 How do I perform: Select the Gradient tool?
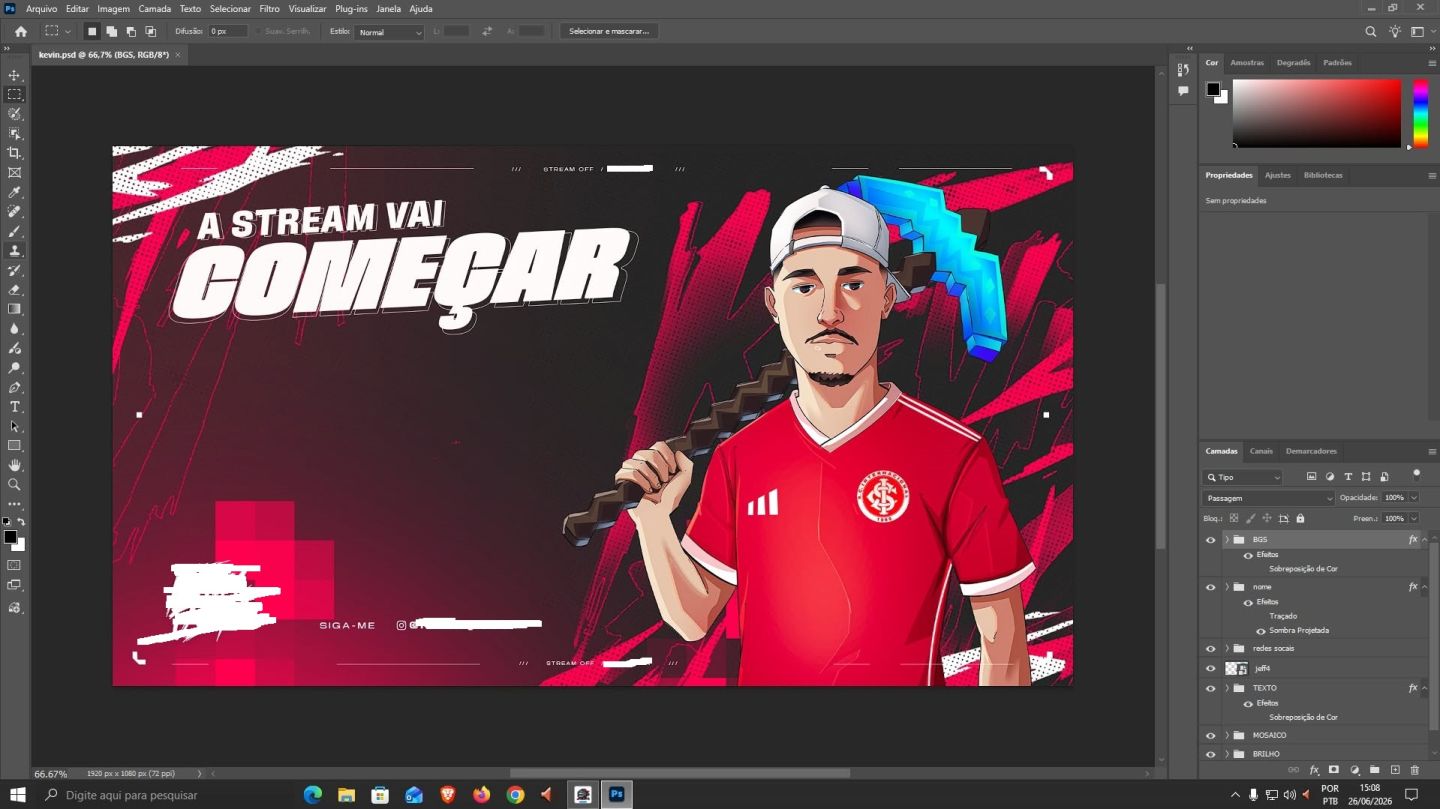point(14,309)
